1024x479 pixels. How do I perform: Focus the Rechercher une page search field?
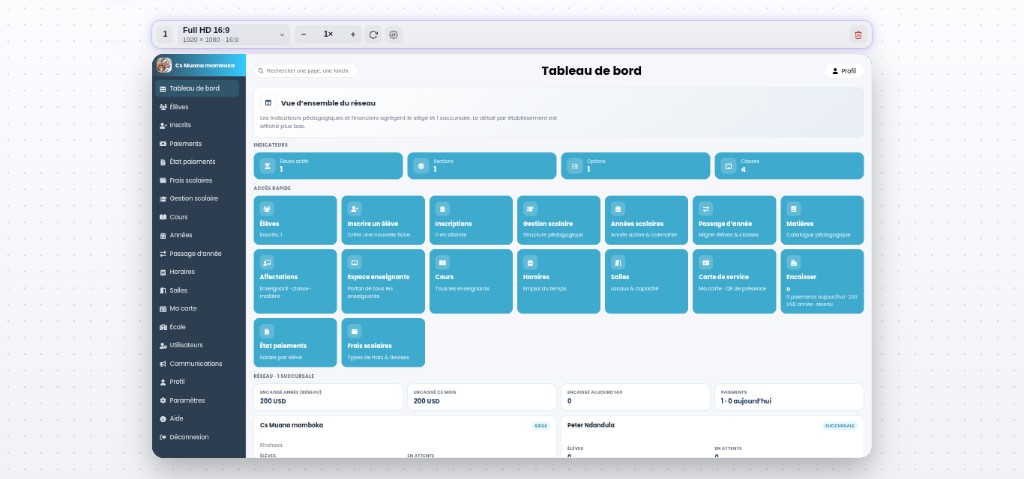point(306,71)
